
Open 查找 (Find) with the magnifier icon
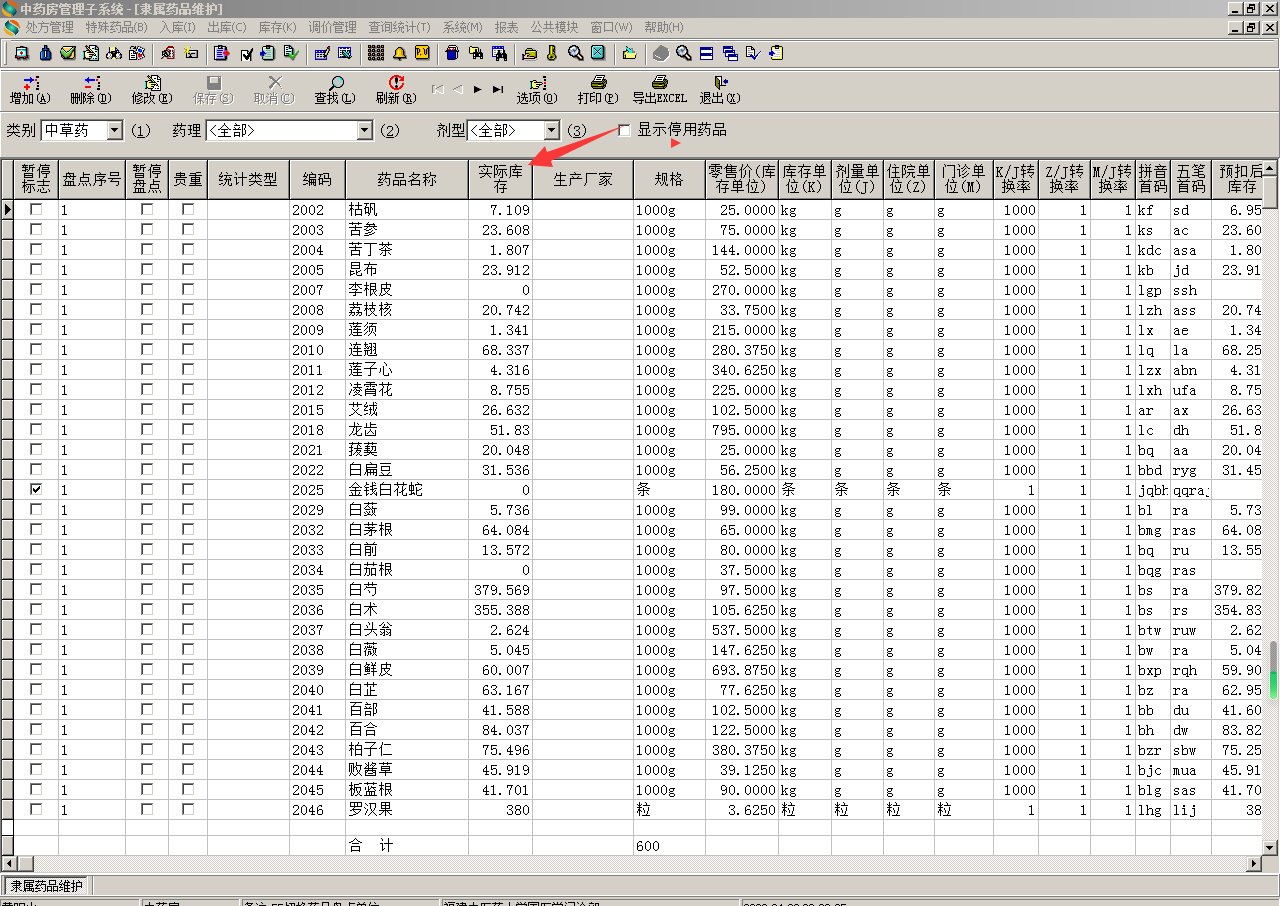[x=335, y=84]
